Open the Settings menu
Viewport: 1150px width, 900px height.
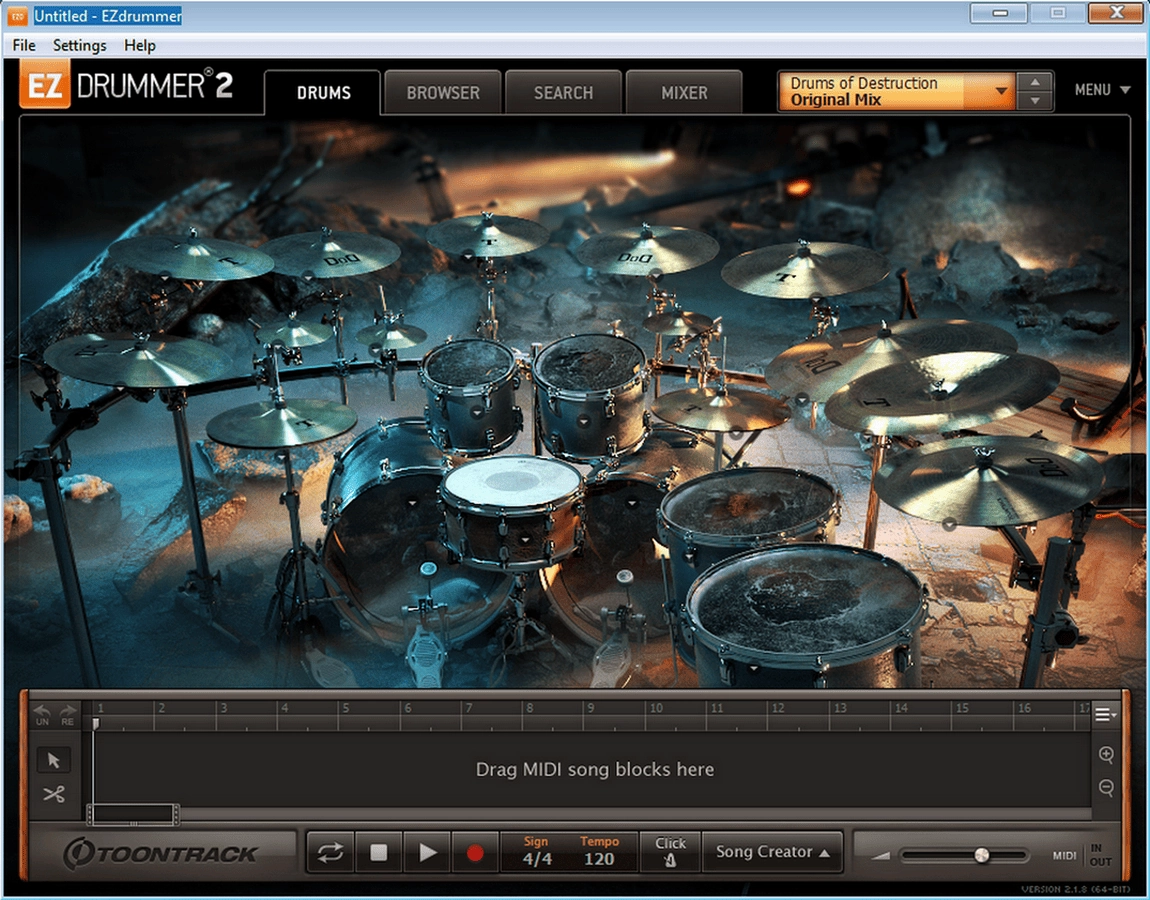pyautogui.click(x=79, y=45)
